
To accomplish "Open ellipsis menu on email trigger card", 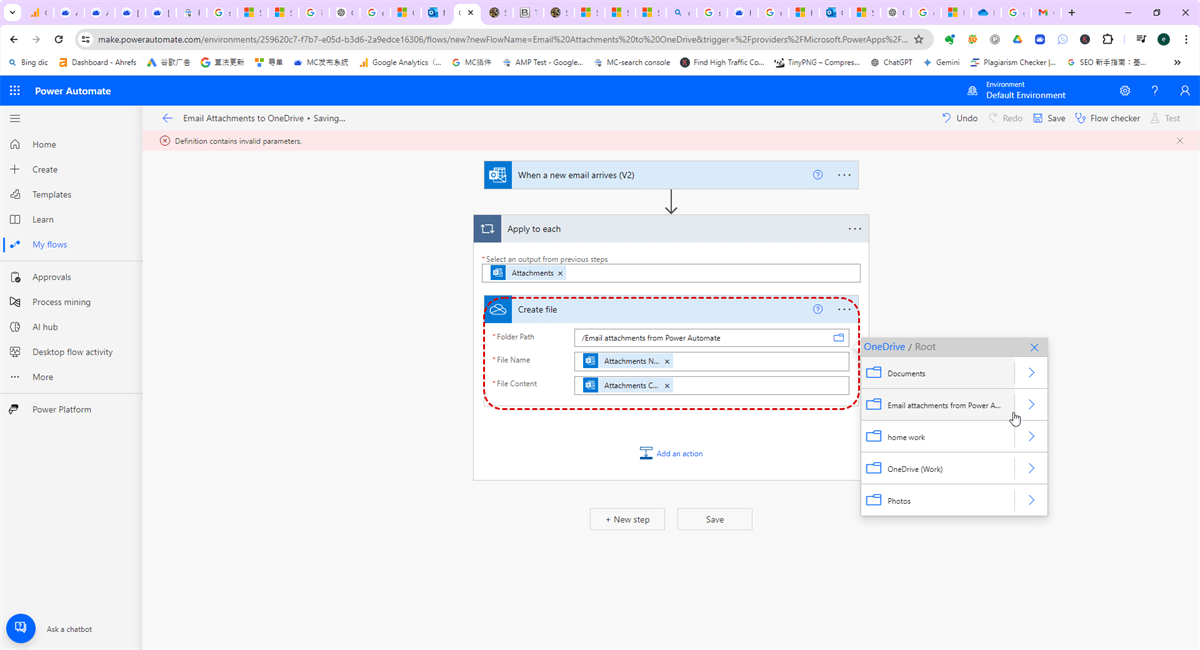I will pyautogui.click(x=844, y=175).
